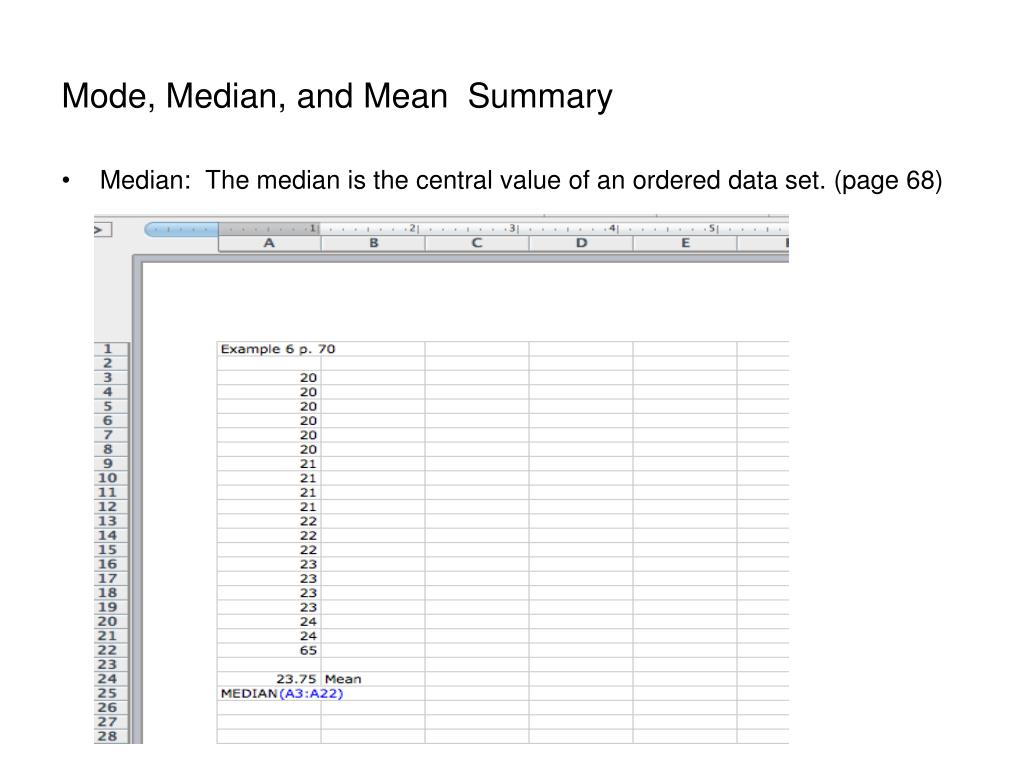Select row 13 cell with 22
Image resolution: width=1024 pixels, height=768 pixels.
click(269, 521)
